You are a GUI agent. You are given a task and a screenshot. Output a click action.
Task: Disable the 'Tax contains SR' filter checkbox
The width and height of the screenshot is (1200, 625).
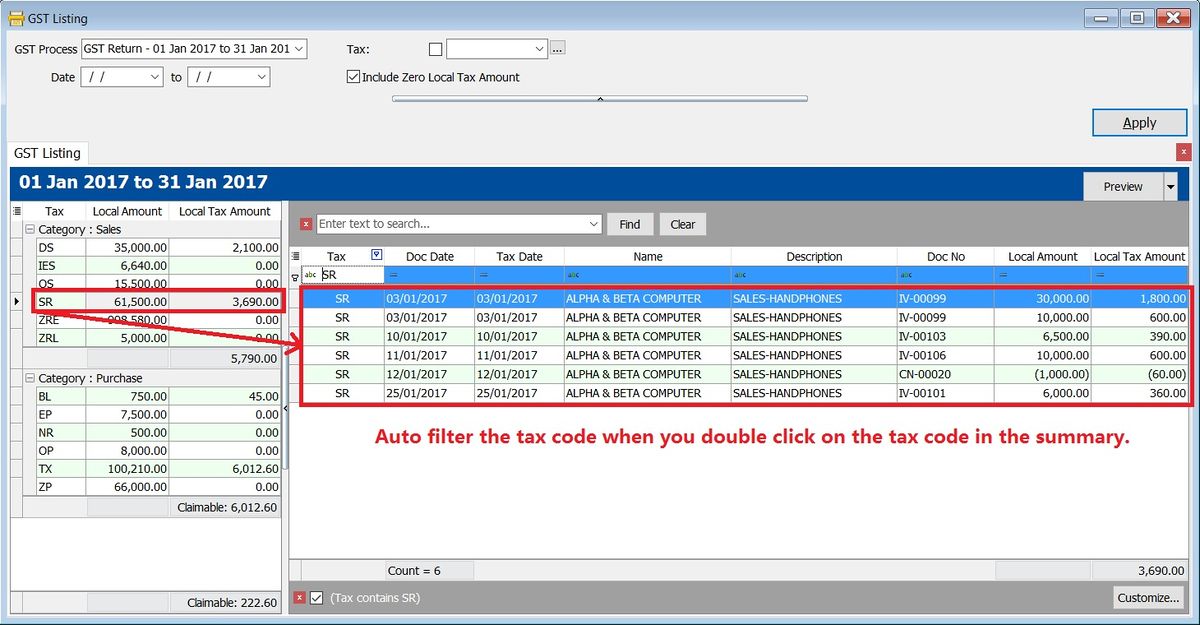point(317,598)
